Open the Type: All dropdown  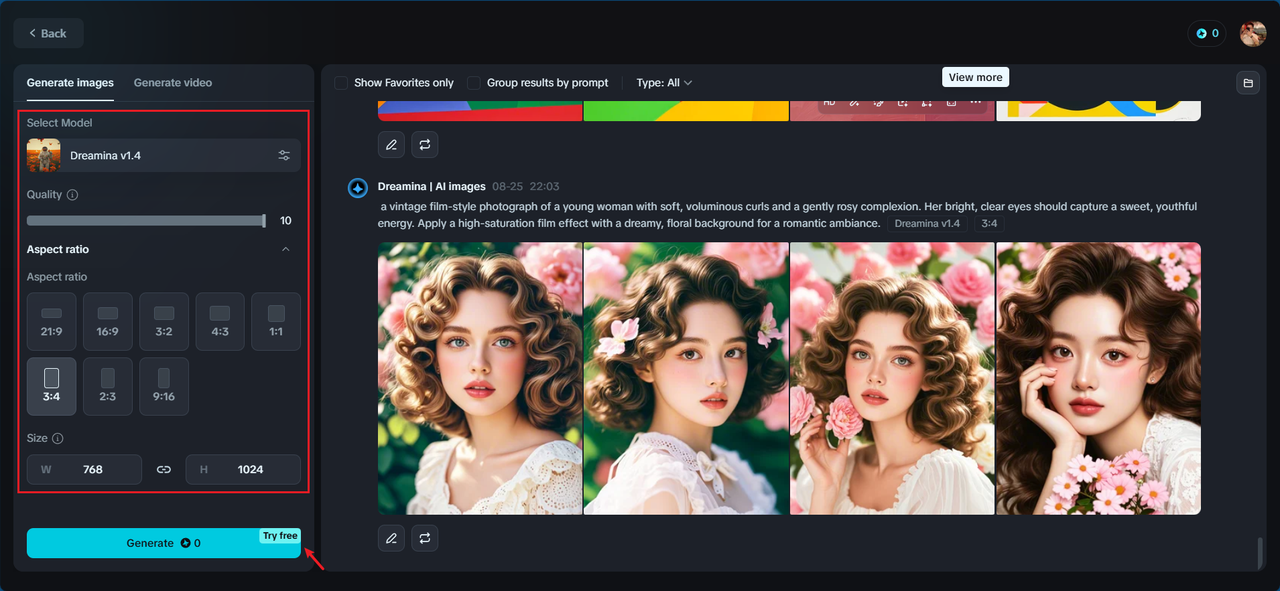(x=664, y=83)
